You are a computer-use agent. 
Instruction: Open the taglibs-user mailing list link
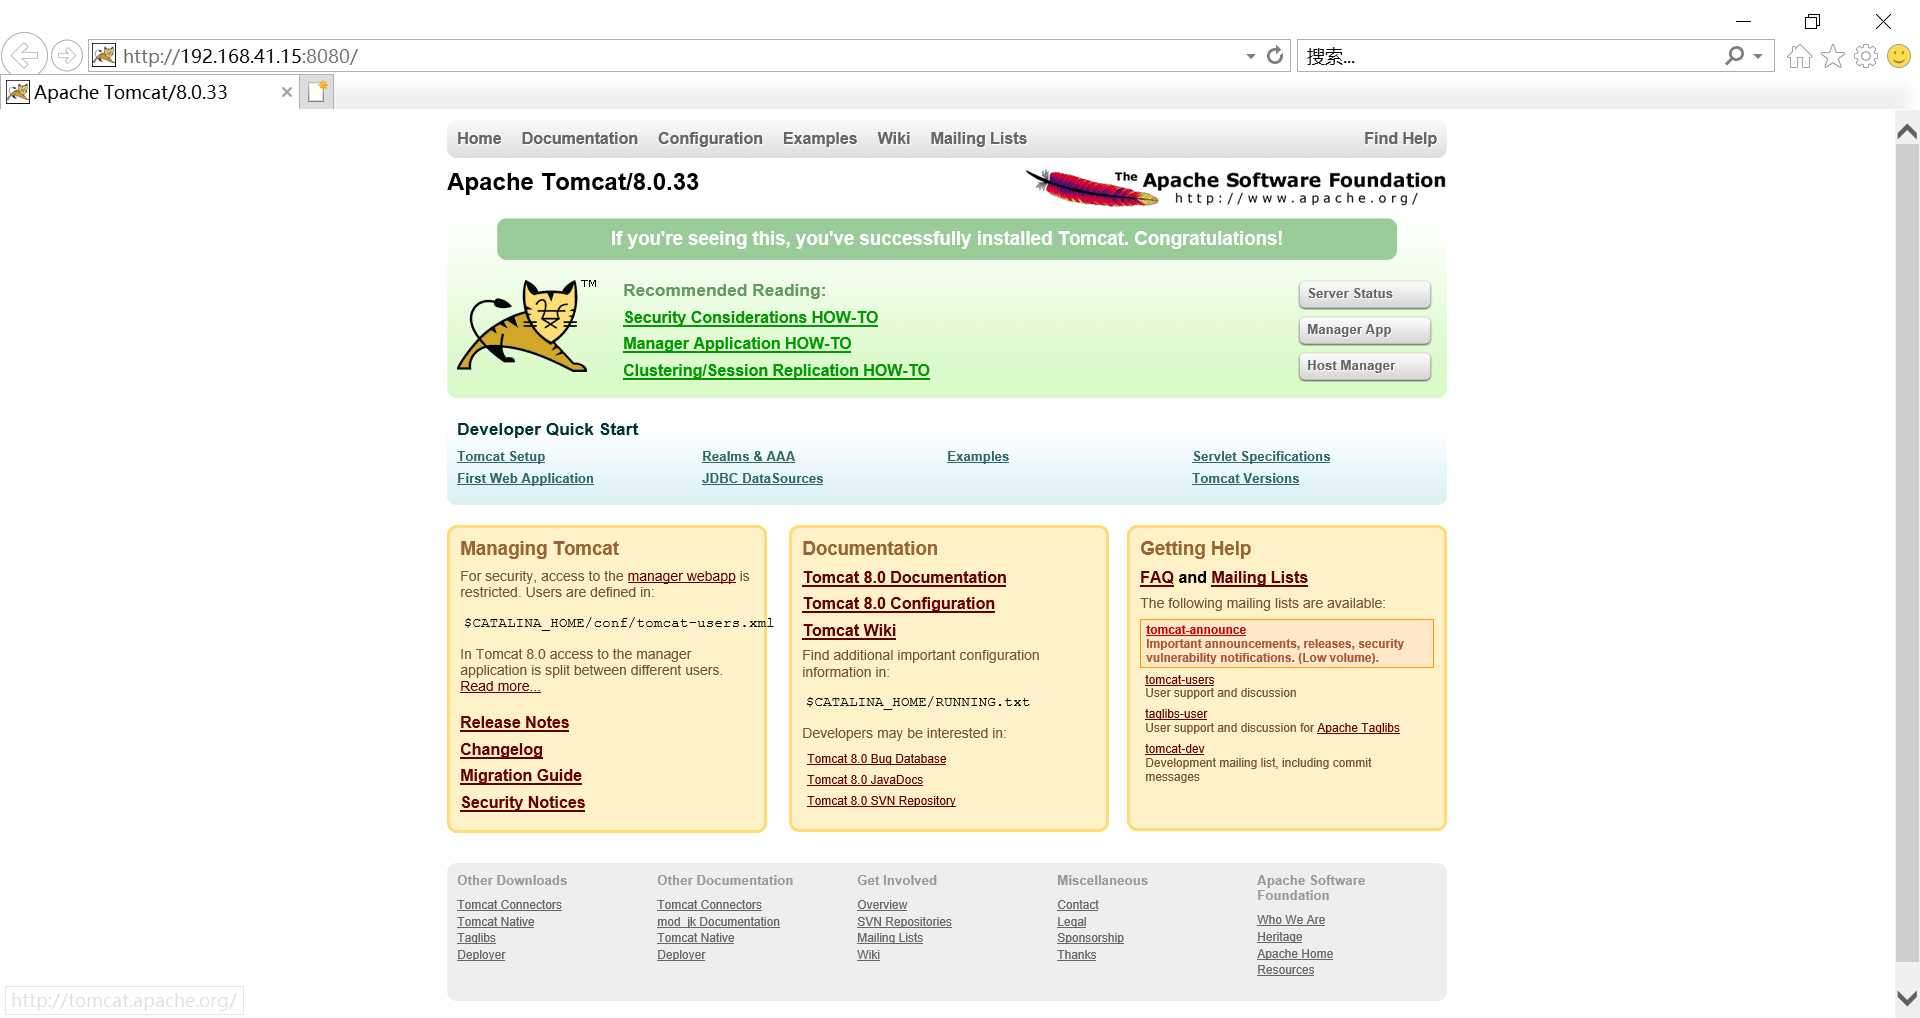1176,714
